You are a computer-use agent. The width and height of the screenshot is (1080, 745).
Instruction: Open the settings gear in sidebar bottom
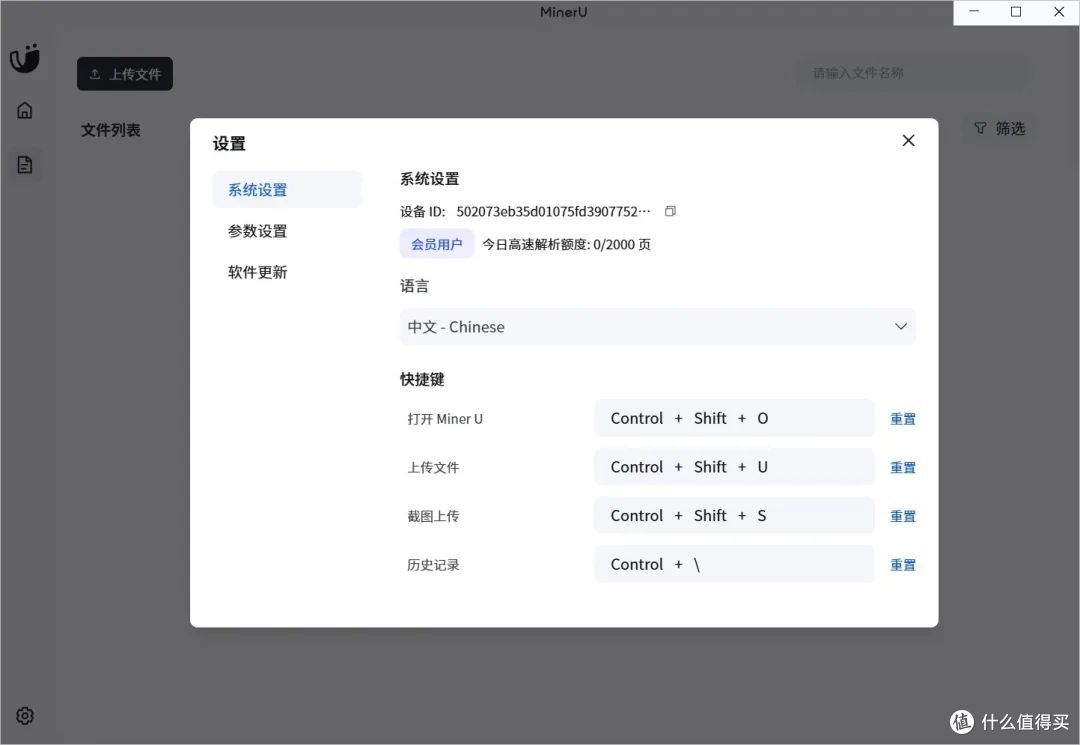25,715
